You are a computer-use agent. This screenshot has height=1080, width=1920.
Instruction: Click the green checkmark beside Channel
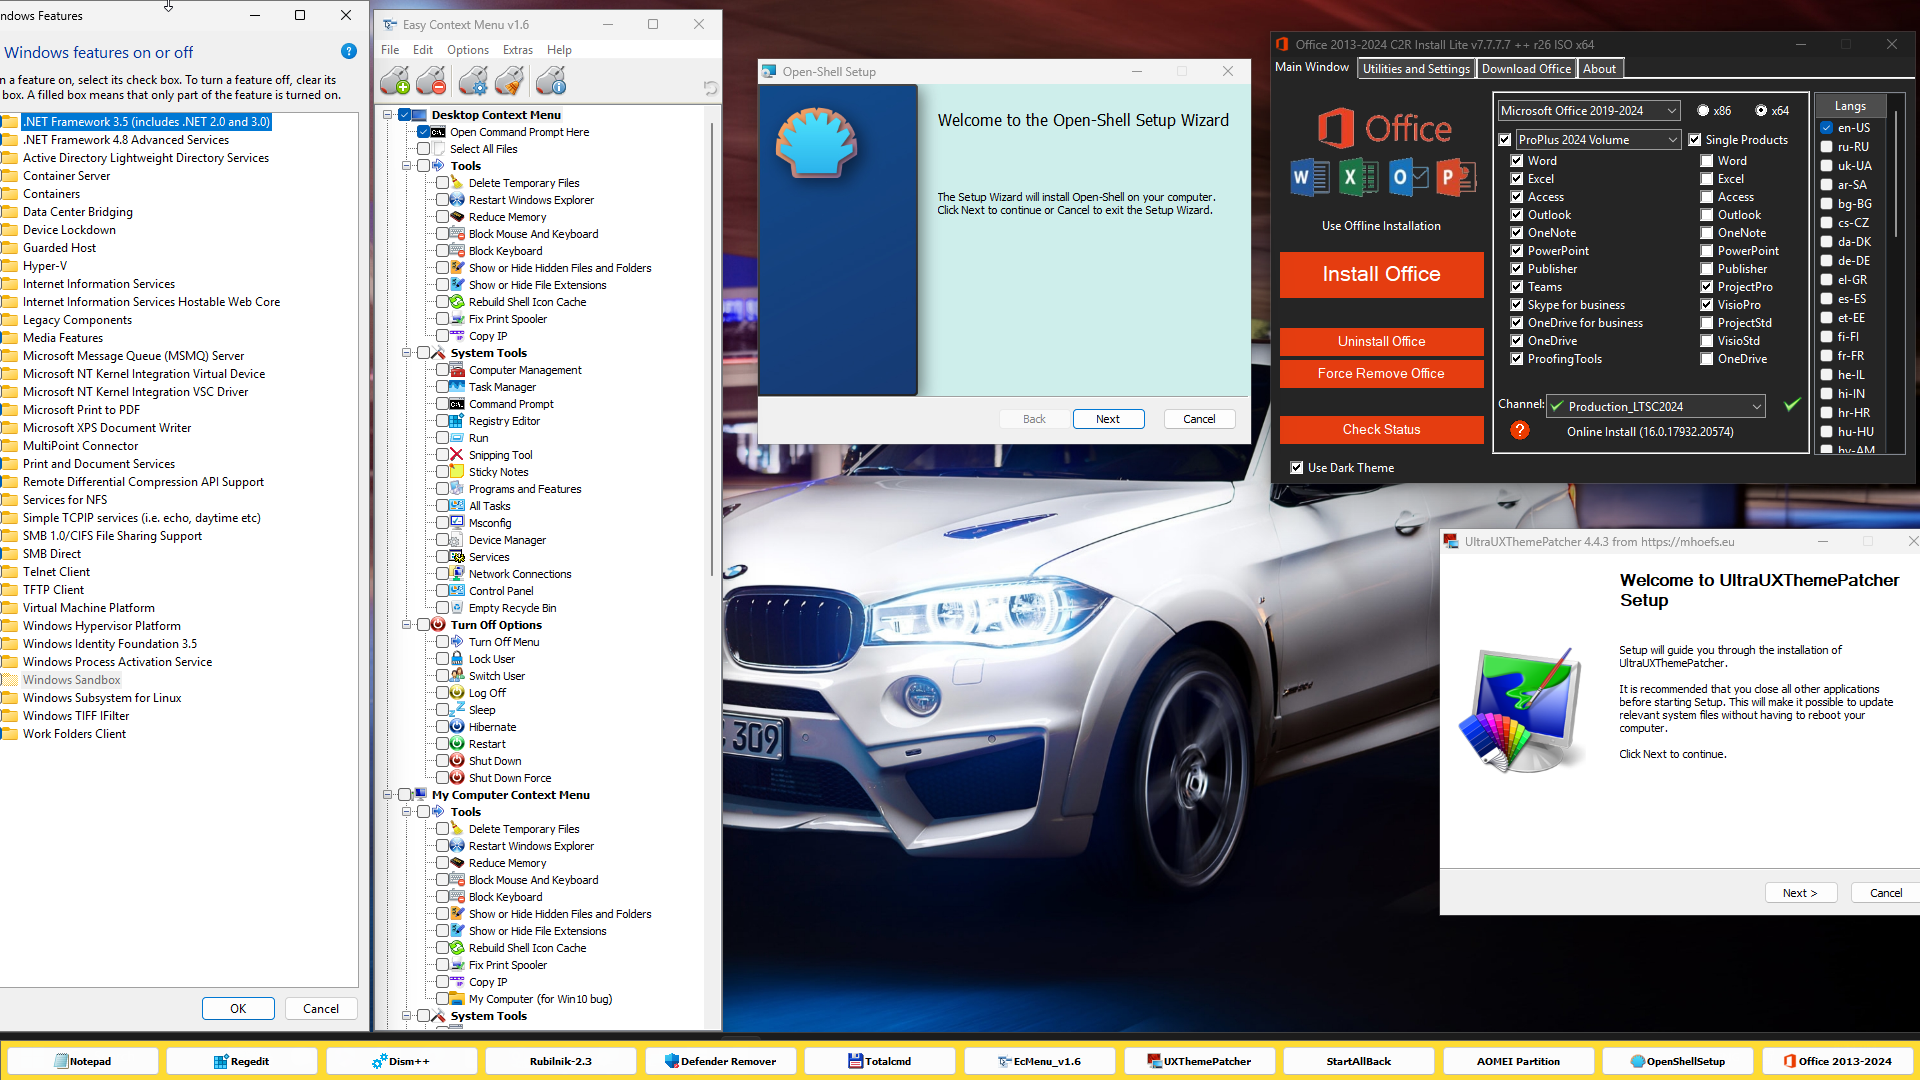pos(1792,404)
